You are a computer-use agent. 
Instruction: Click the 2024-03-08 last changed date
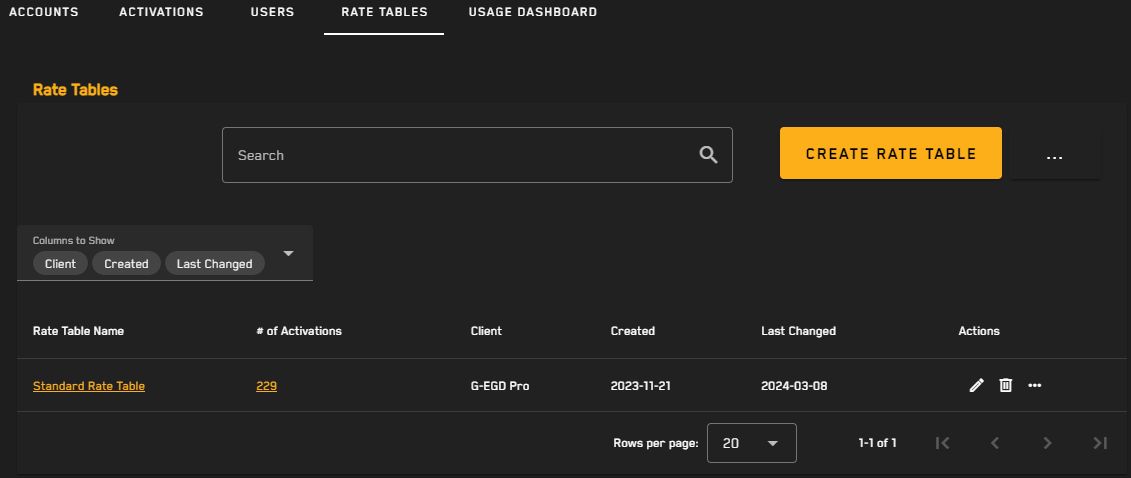pos(794,386)
